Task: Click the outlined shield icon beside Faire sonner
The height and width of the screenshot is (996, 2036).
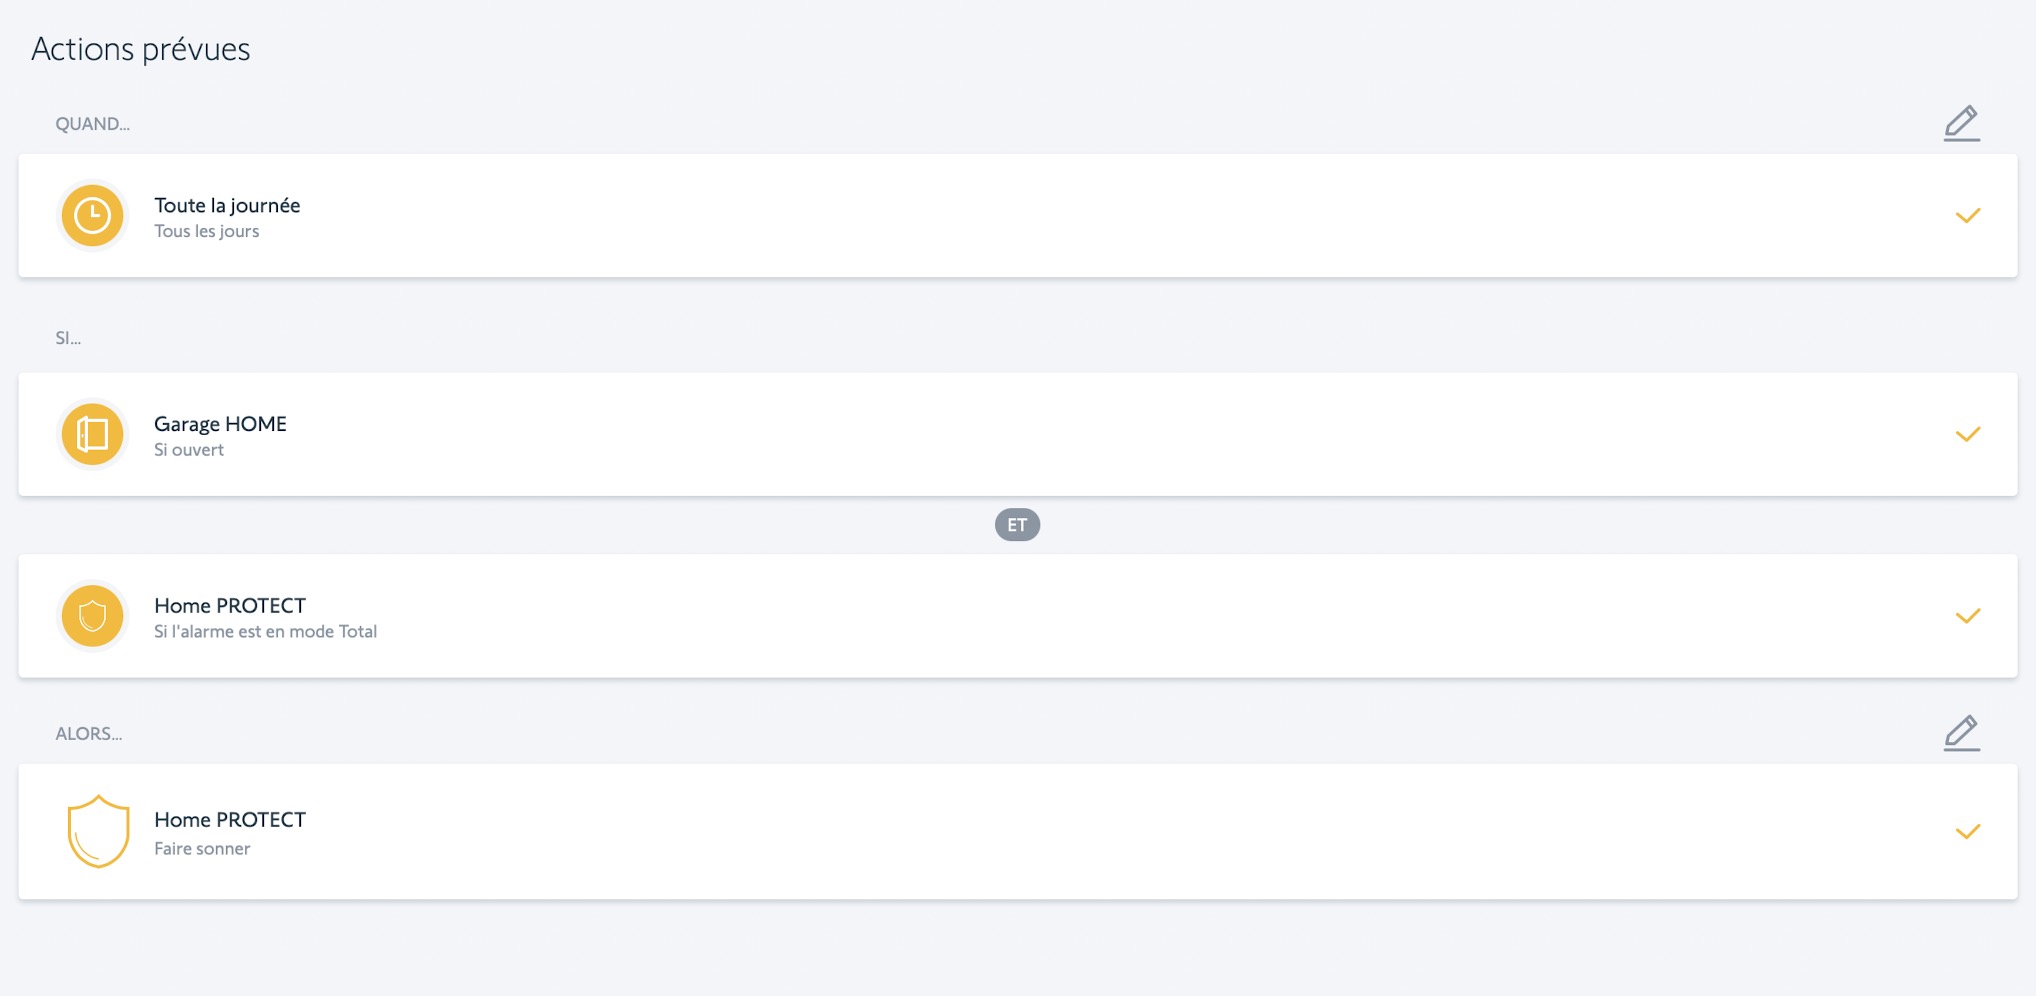Action: coord(98,831)
